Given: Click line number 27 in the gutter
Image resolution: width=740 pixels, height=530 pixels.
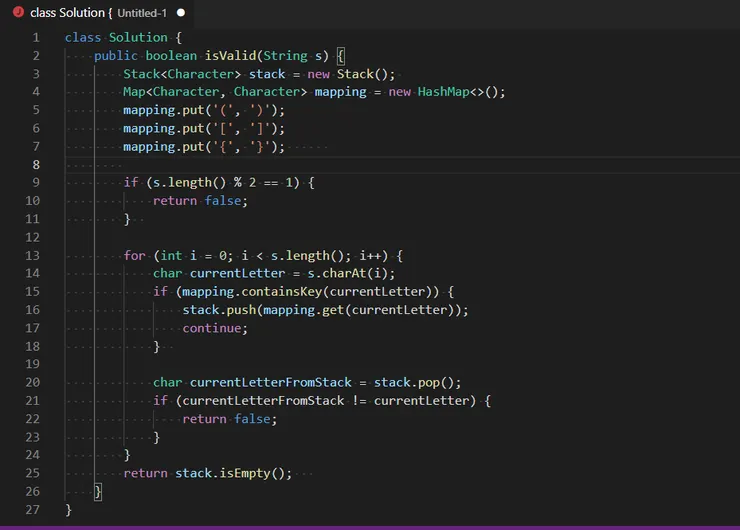Looking at the screenshot, I should [x=32, y=510].
